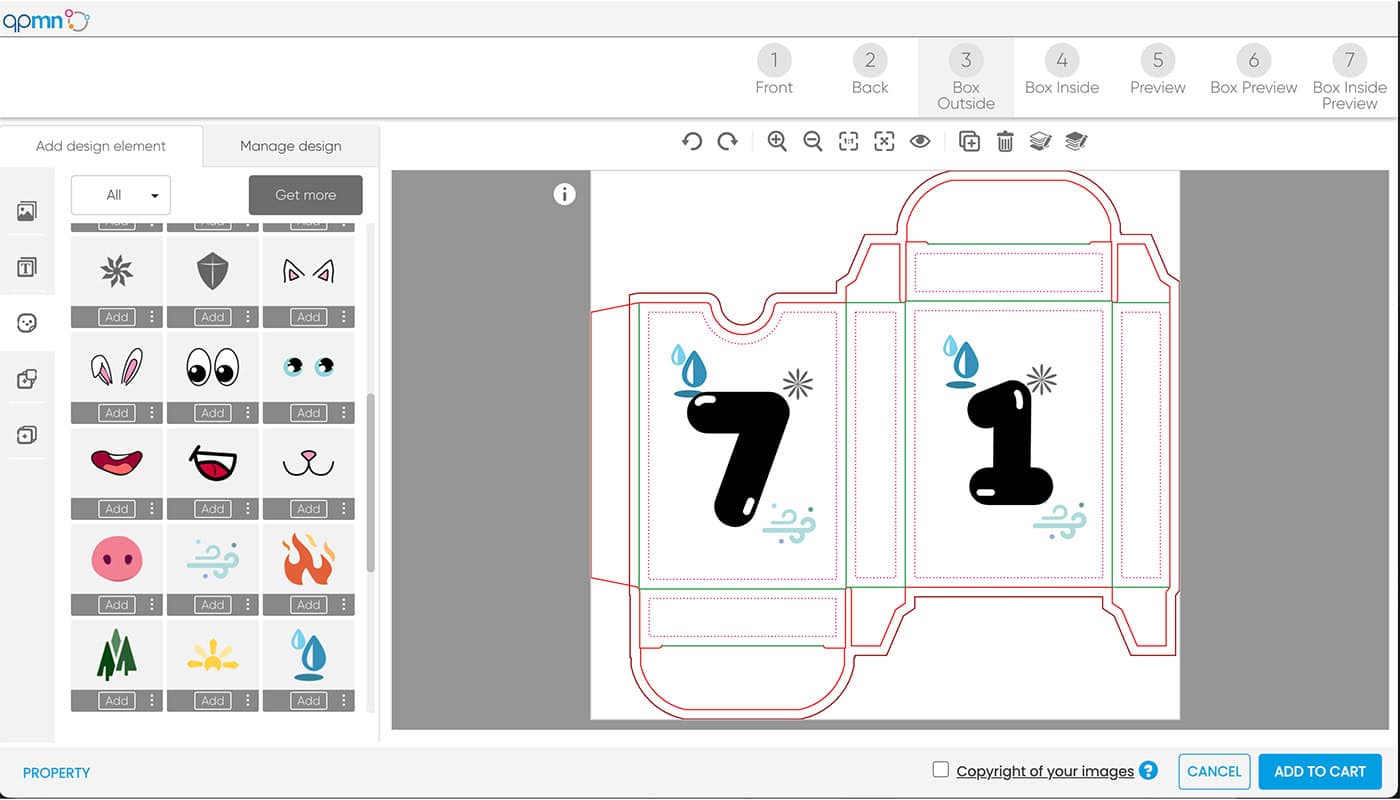Click the redo arrow in the toolbar

click(x=728, y=142)
